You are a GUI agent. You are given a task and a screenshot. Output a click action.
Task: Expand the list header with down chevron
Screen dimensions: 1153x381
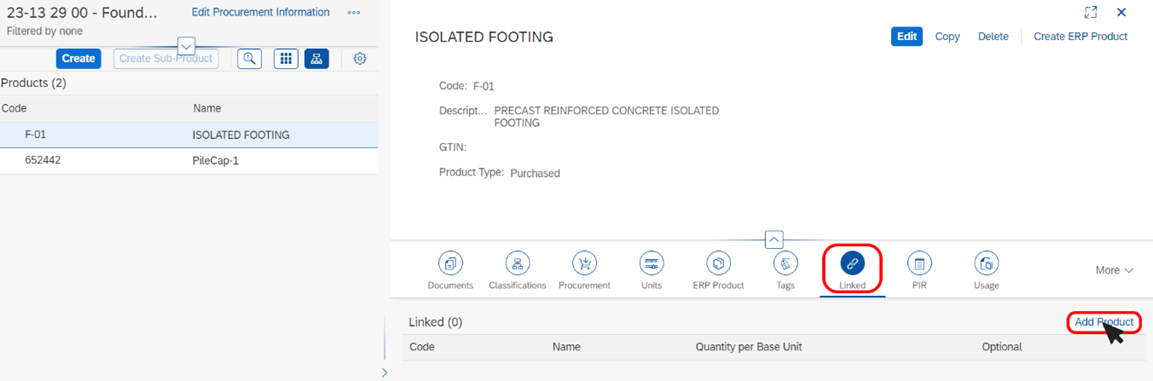[x=187, y=44]
